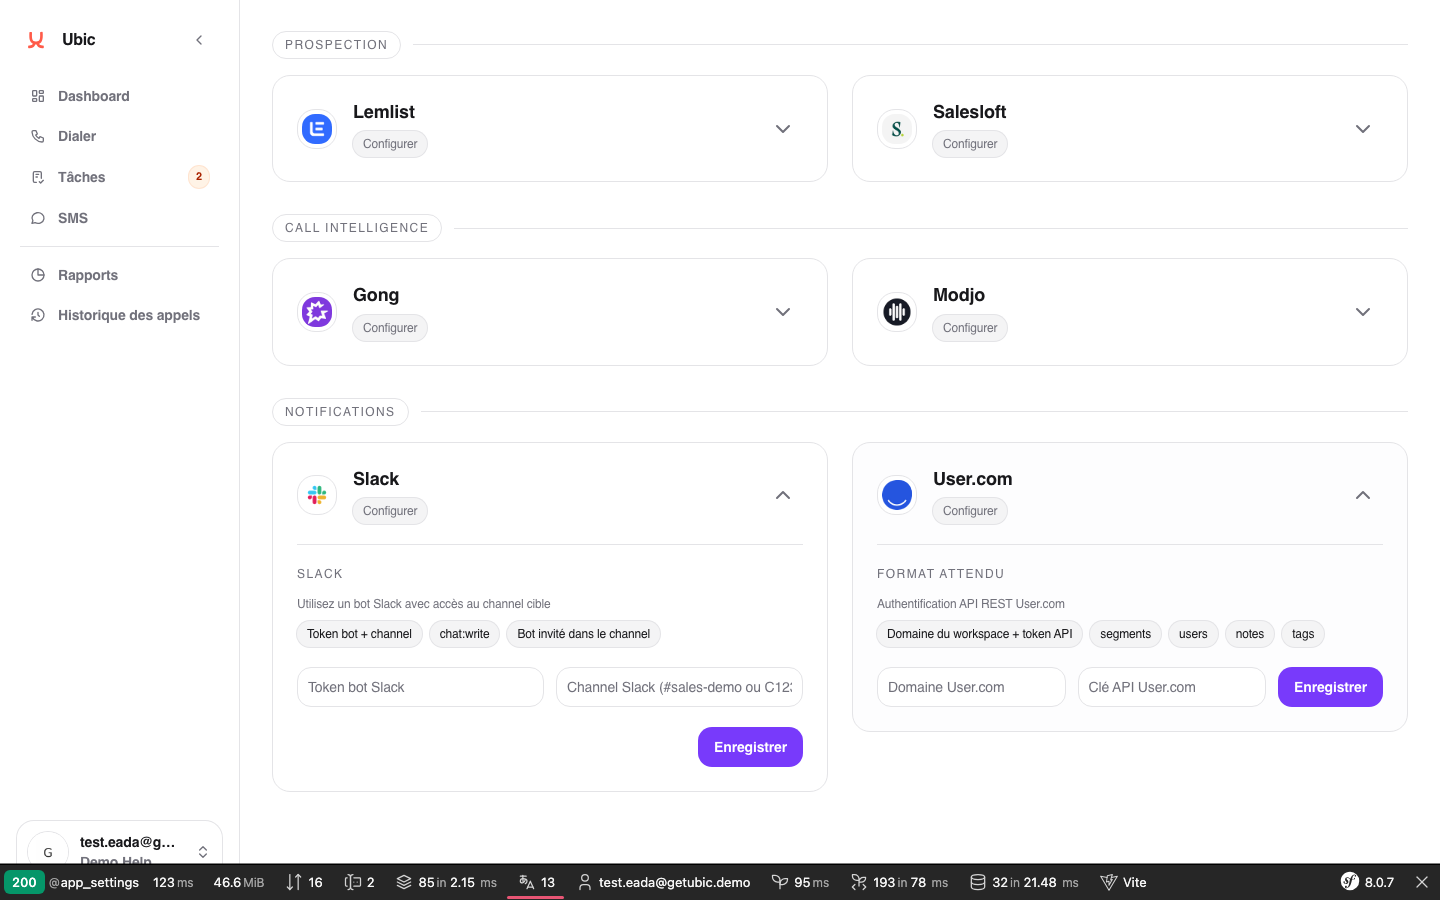Collapse the sidebar with the arrow

[199, 40]
